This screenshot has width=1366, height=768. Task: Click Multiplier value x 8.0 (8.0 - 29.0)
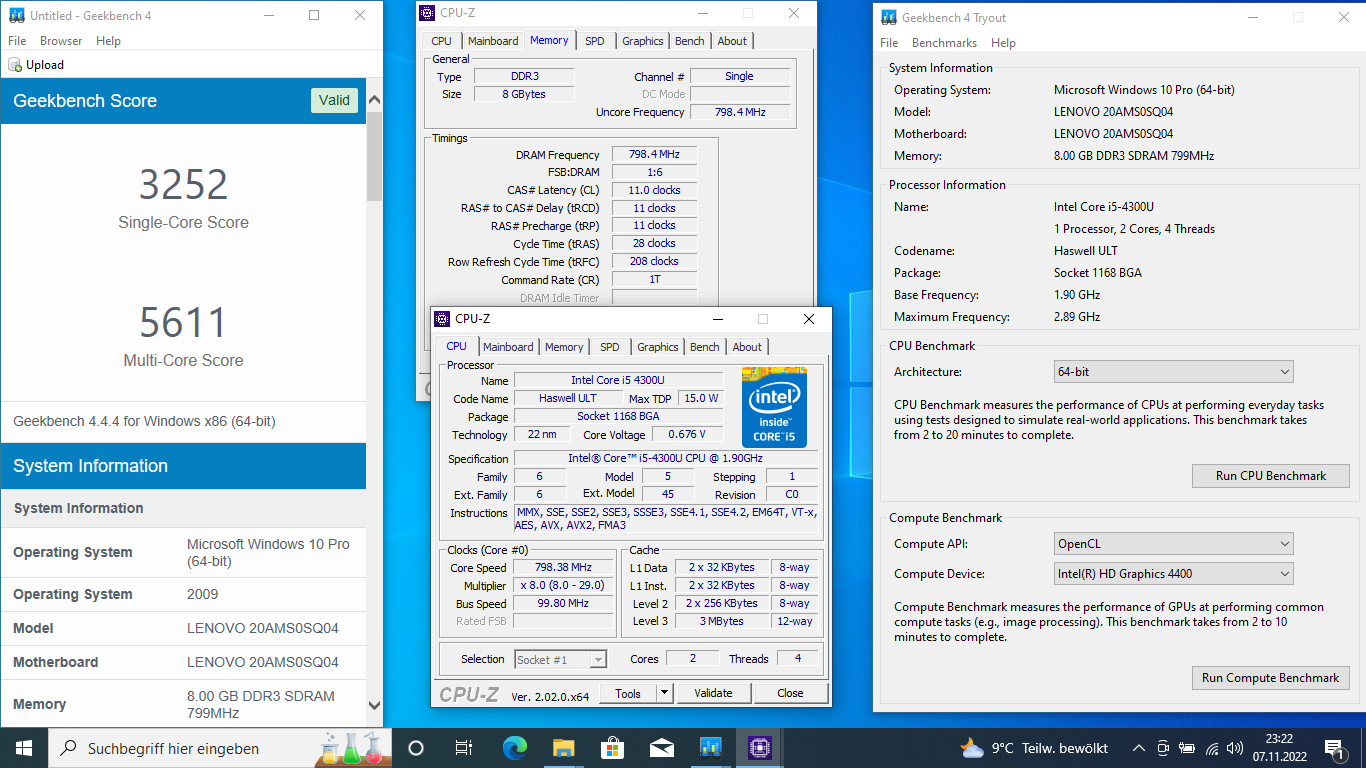click(x=563, y=585)
